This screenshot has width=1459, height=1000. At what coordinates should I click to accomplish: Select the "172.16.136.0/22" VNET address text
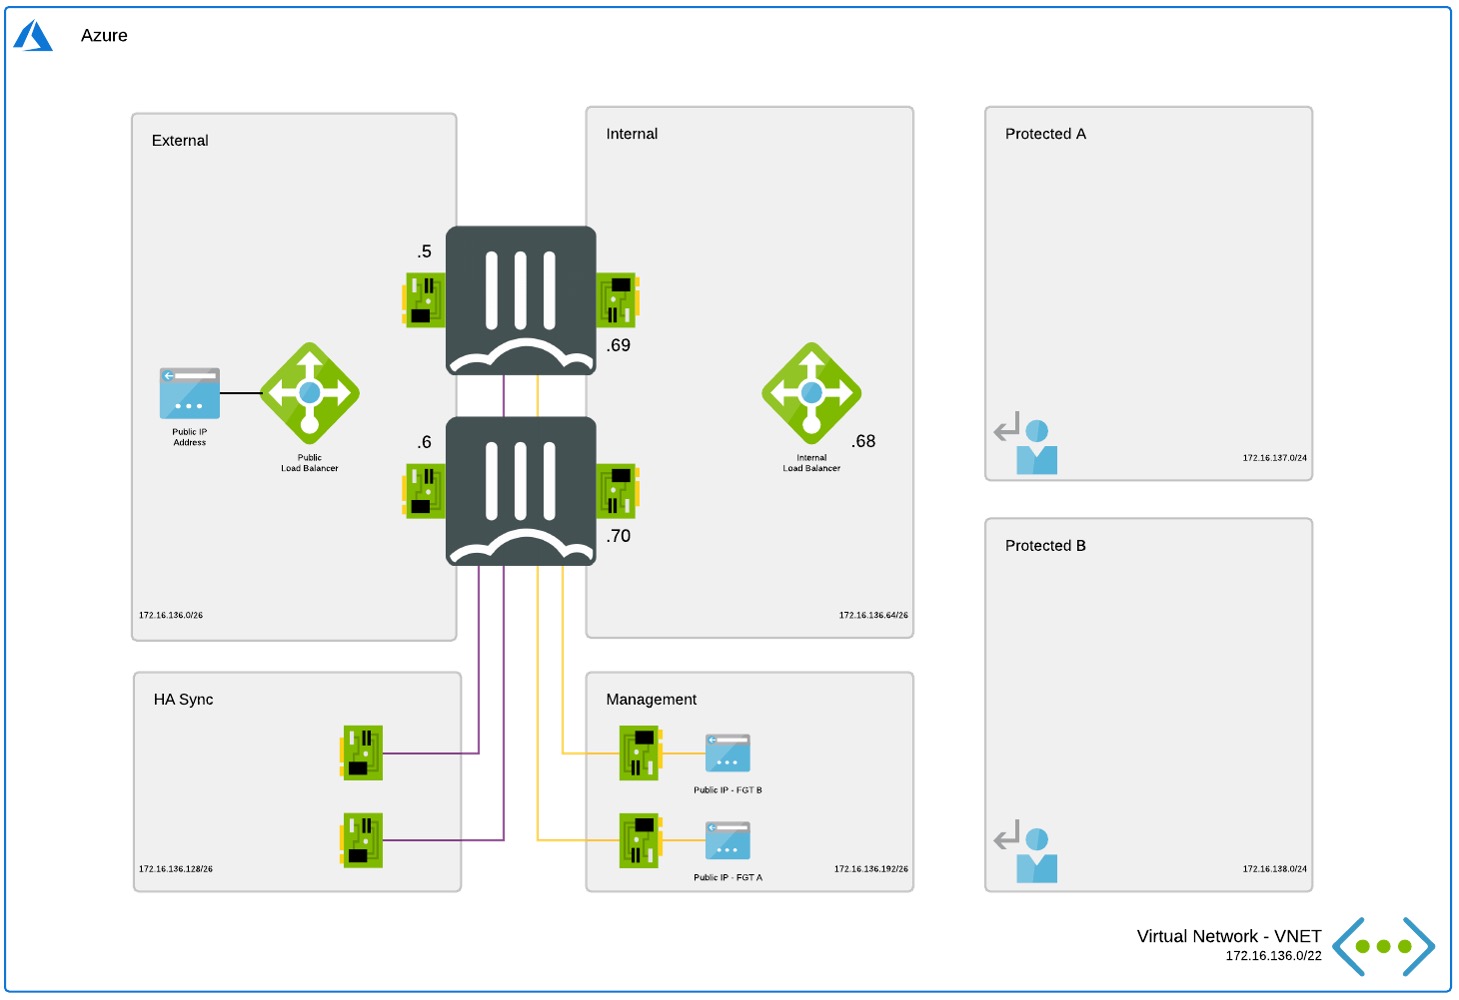pos(1274,956)
